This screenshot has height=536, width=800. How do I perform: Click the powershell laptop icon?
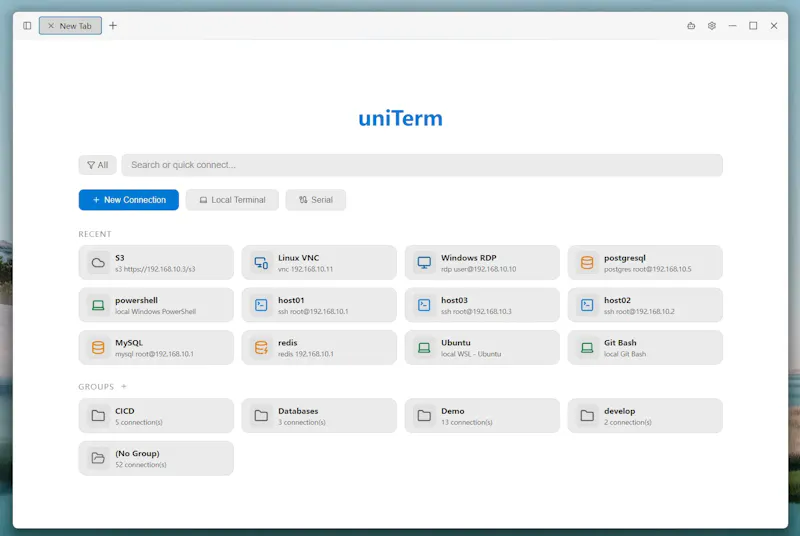98,305
